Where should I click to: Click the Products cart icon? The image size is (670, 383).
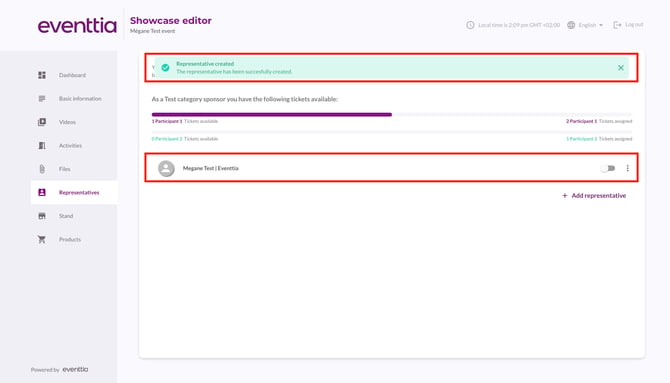pyautogui.click(x=42, y=239)
